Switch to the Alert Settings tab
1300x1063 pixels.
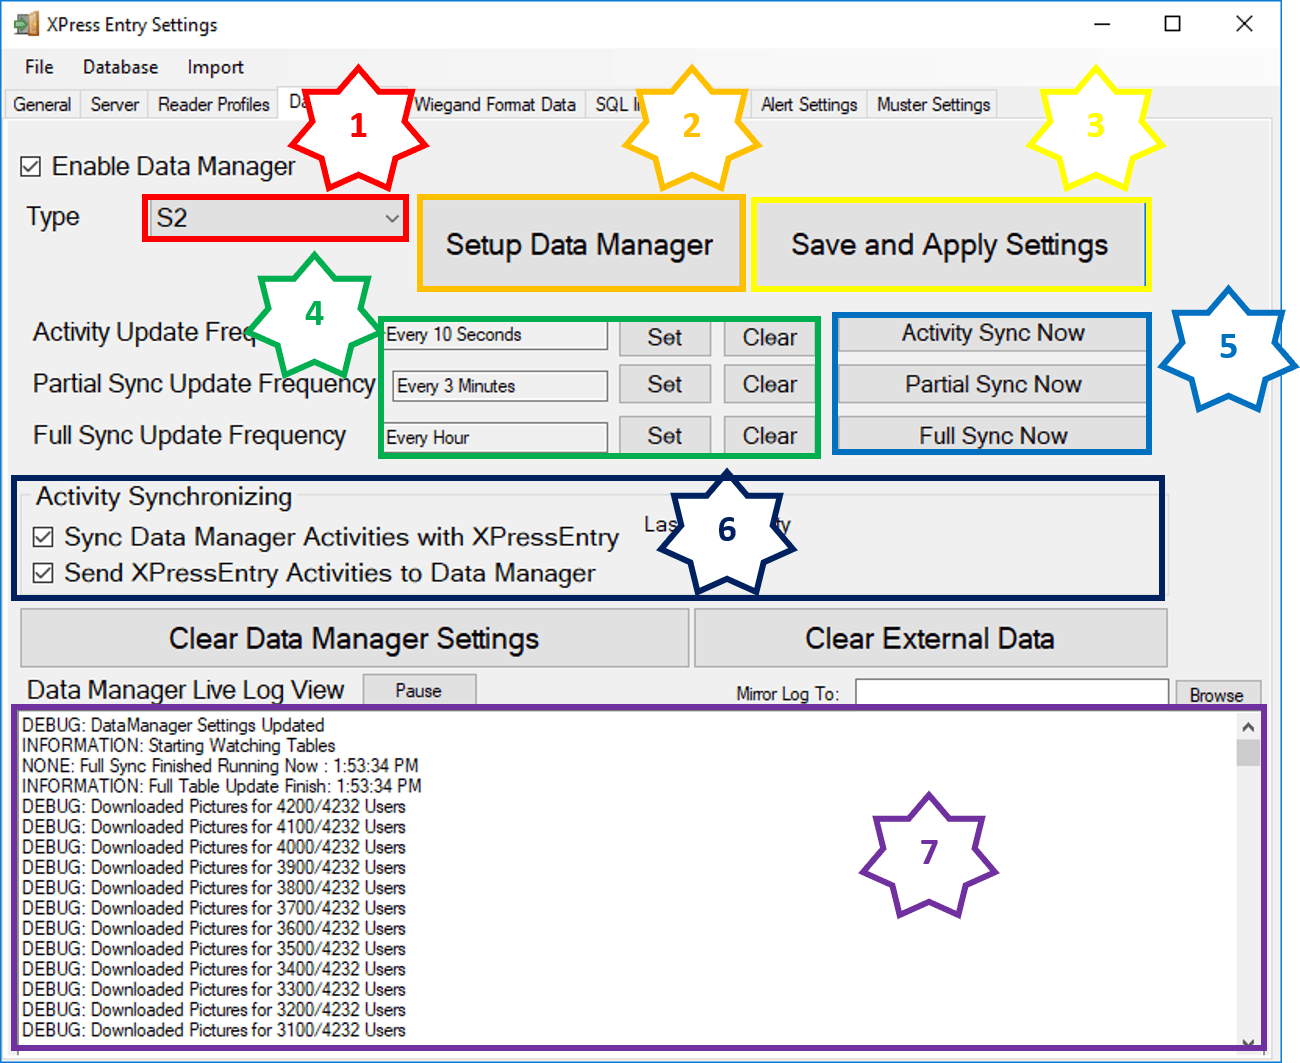coord(809,104)
